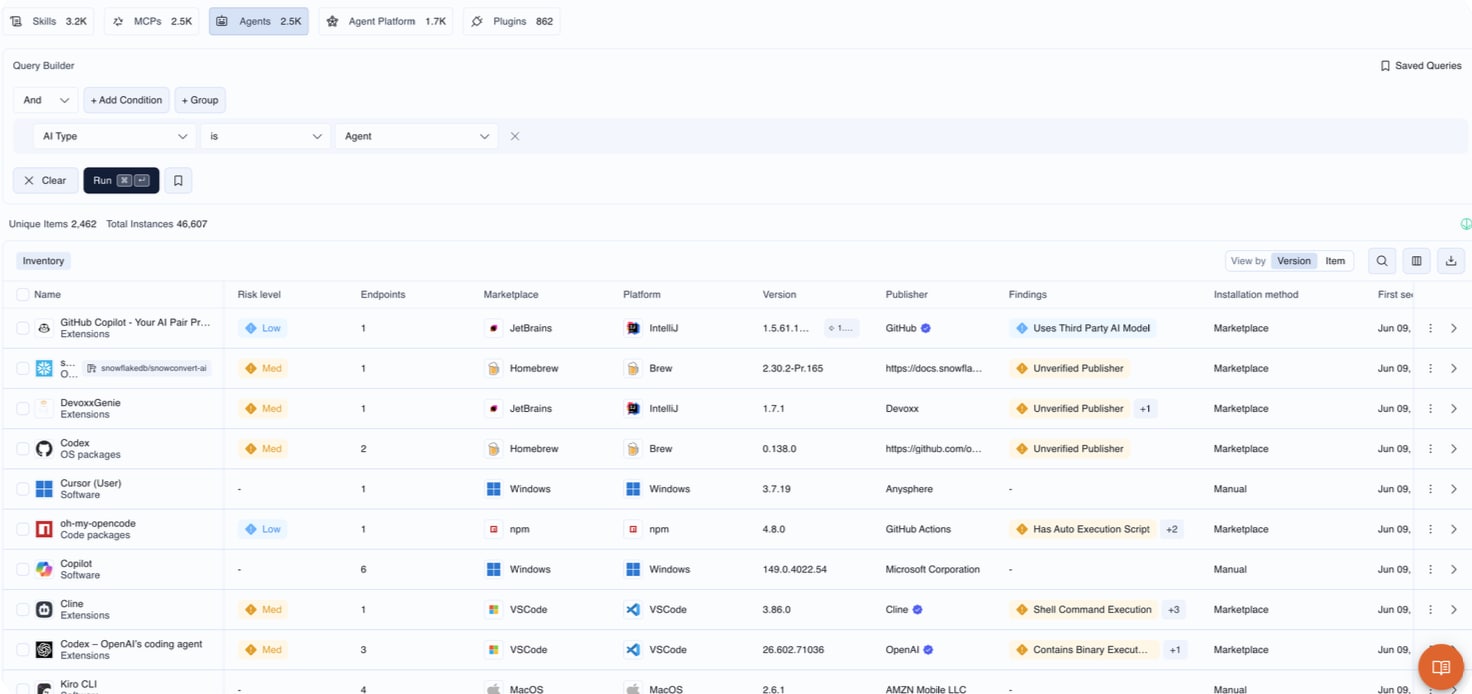Check the Cline row checkbox
This screenshot has width=1472, height=694.
coord(23,609)
